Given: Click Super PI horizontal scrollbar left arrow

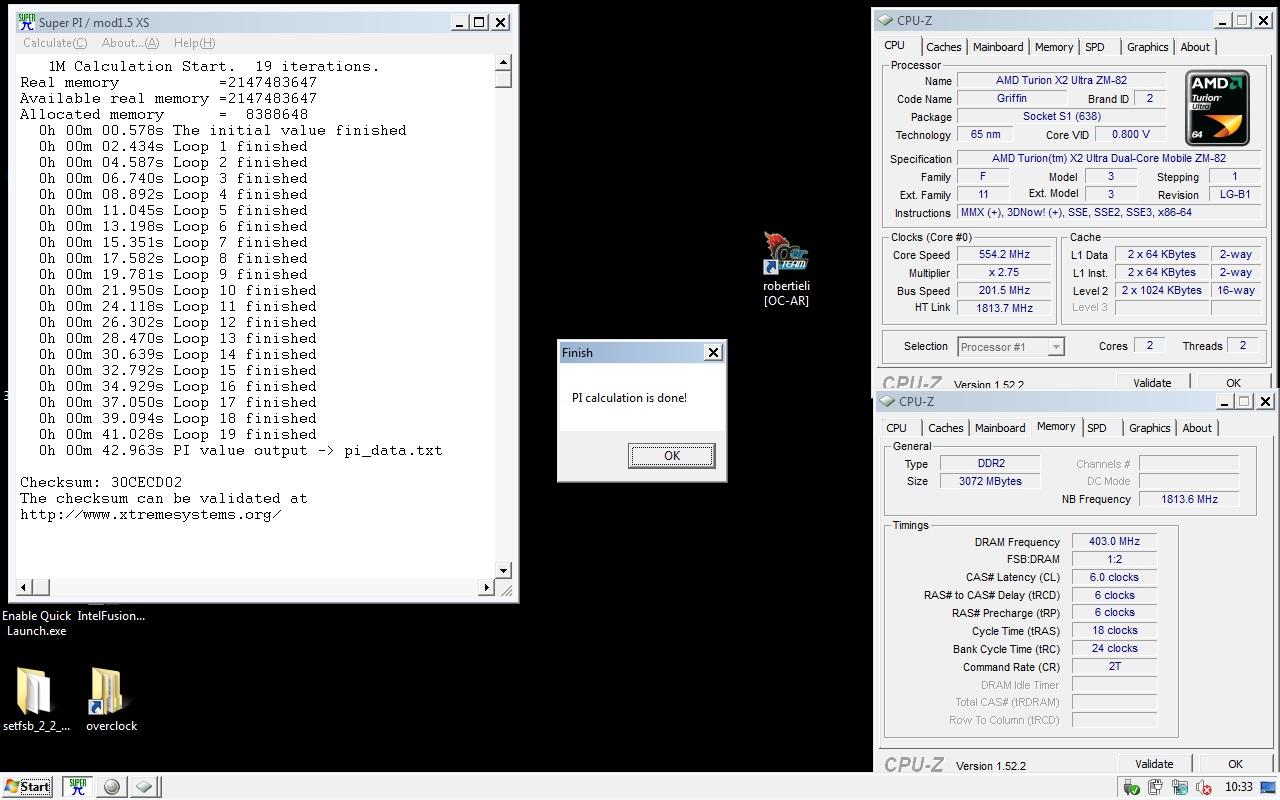Looking at the screenshot, I should point(25,587).
